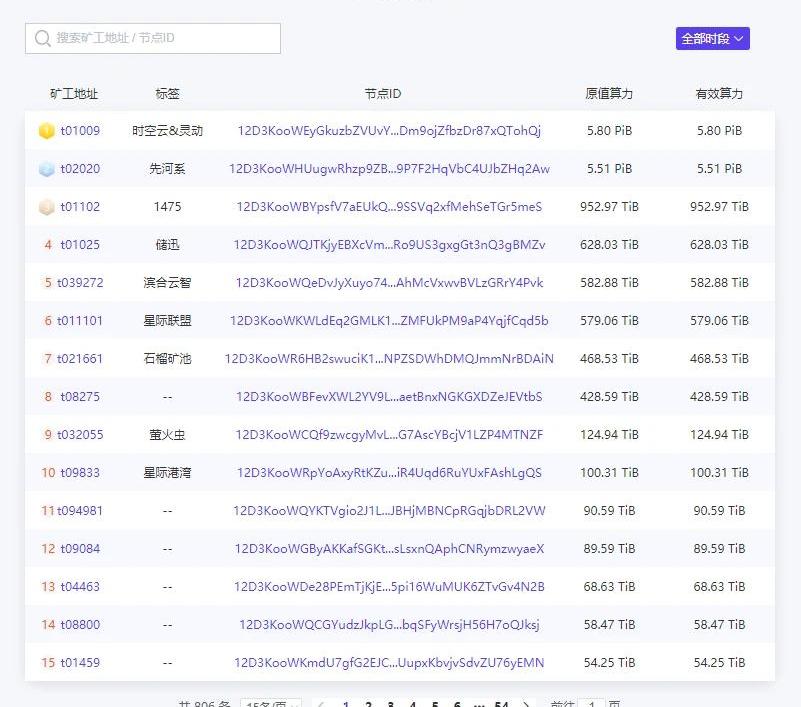Click the bronze medal icon for t01102
This screenshot has height=707, width=801.
46,207
